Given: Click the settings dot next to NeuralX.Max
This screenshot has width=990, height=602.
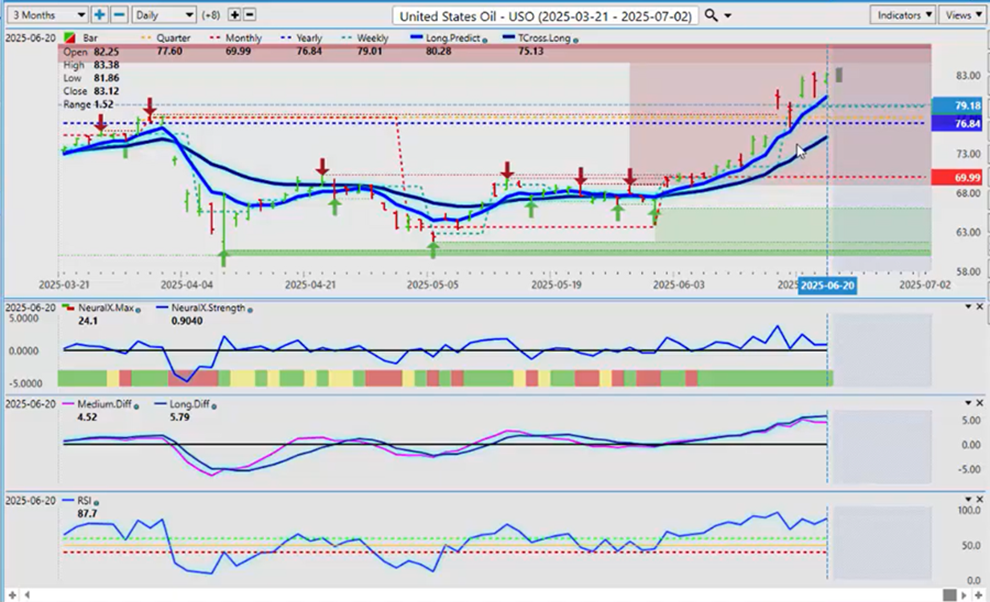Looking at the screenshot, I should [x=138, y=310].
